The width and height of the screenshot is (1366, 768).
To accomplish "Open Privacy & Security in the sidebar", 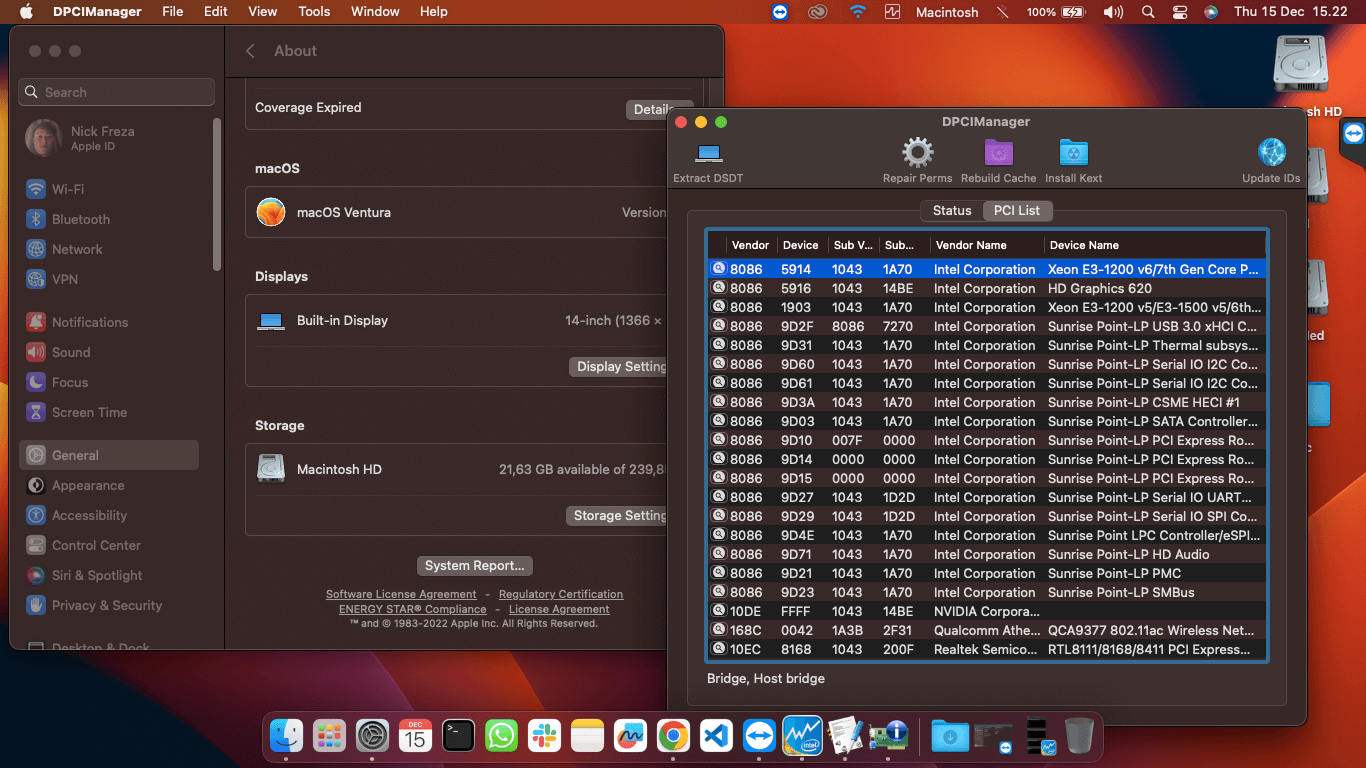I will (x=109, y=605).
